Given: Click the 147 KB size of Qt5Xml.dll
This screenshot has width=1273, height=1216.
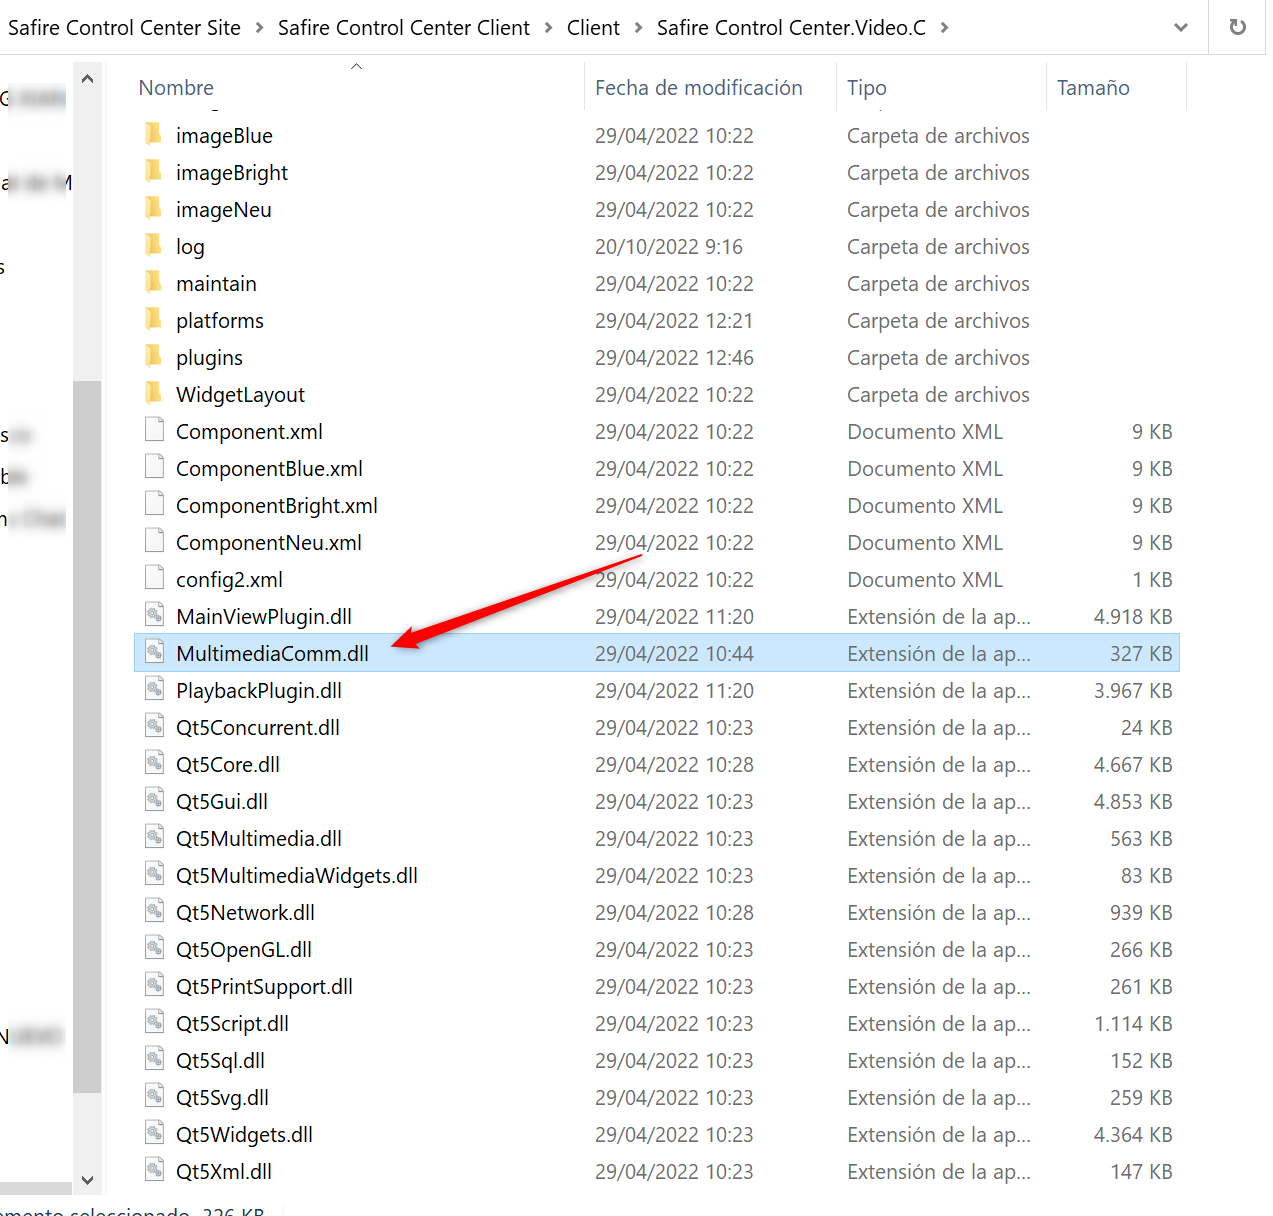Looking at the screenshot, I should 1141,1172.
